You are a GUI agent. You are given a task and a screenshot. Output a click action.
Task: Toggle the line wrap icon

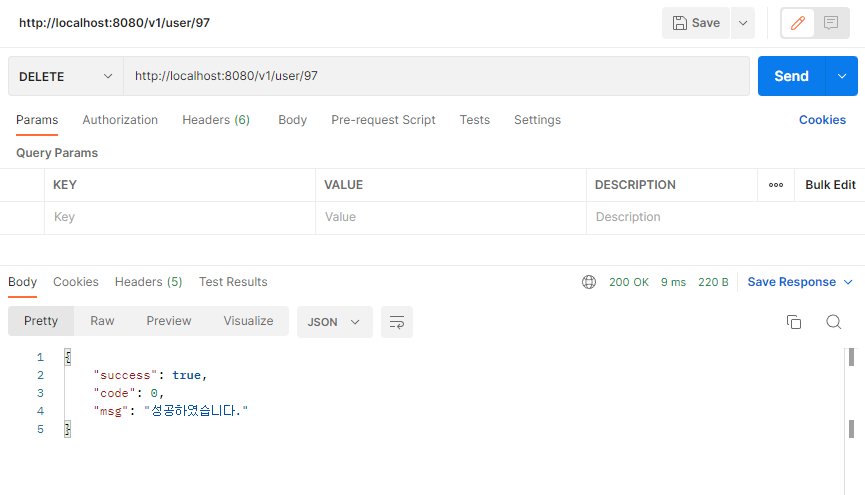(397, 322)
